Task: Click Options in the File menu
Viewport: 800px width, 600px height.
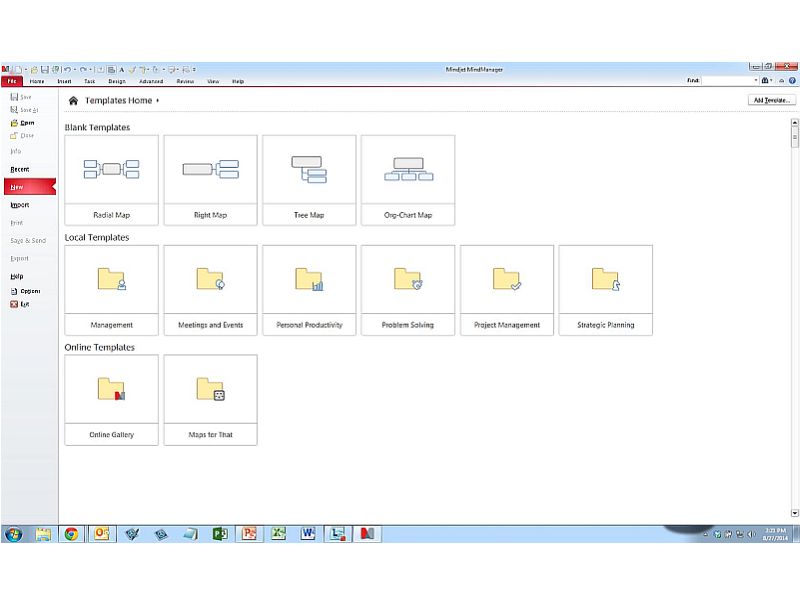Action: [x=26, y=291]
